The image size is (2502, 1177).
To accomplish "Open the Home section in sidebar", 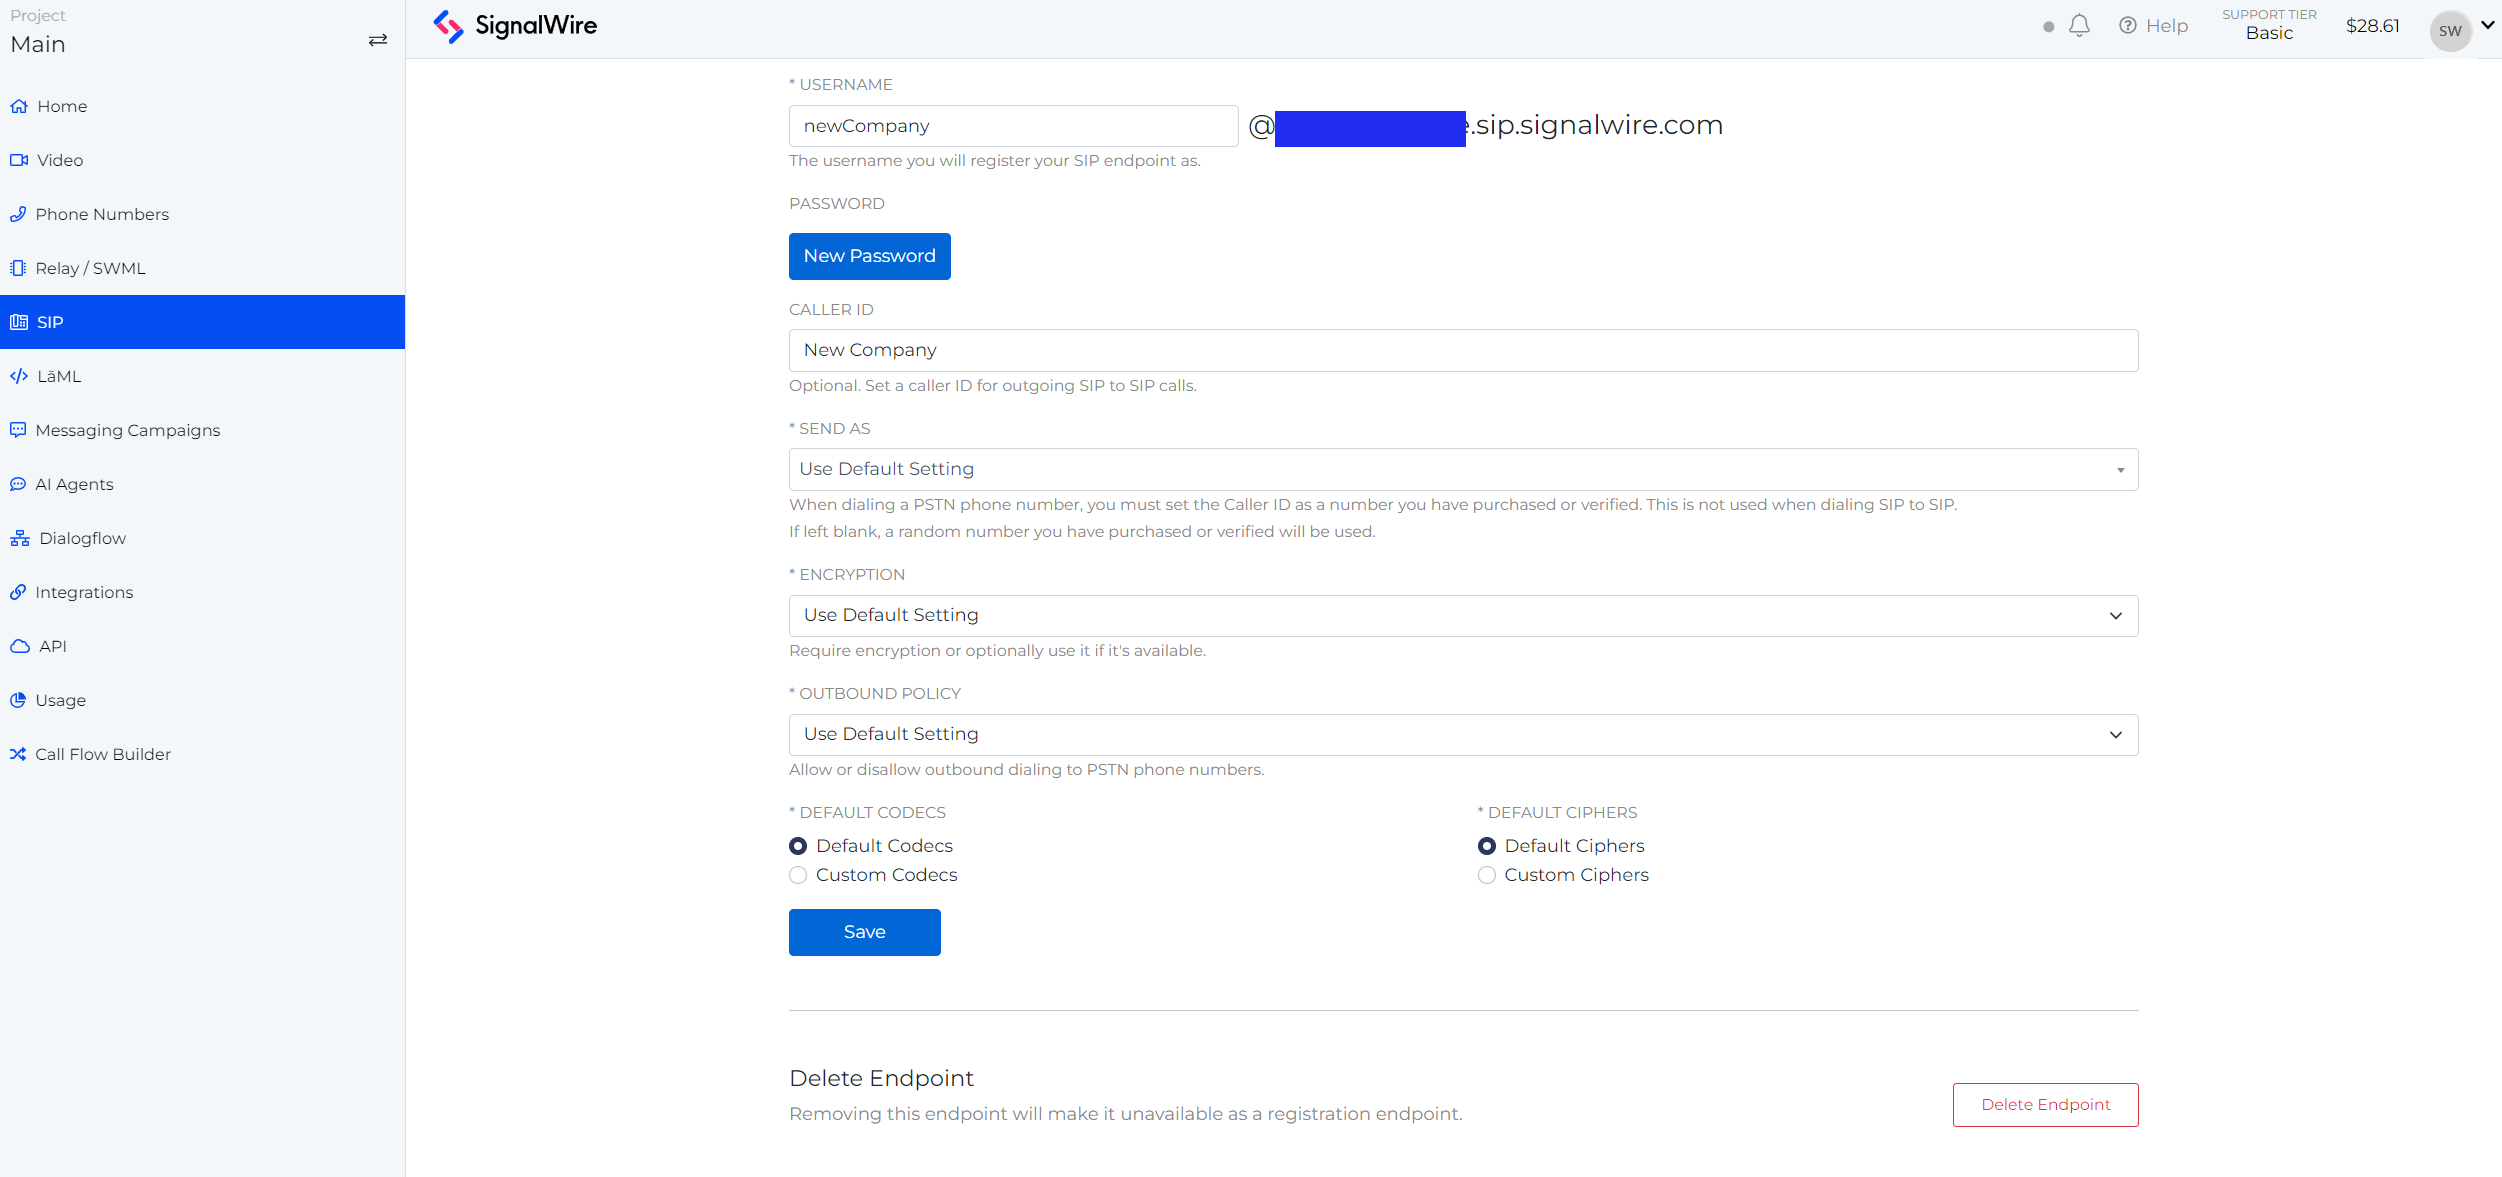I will coord(62,106).
